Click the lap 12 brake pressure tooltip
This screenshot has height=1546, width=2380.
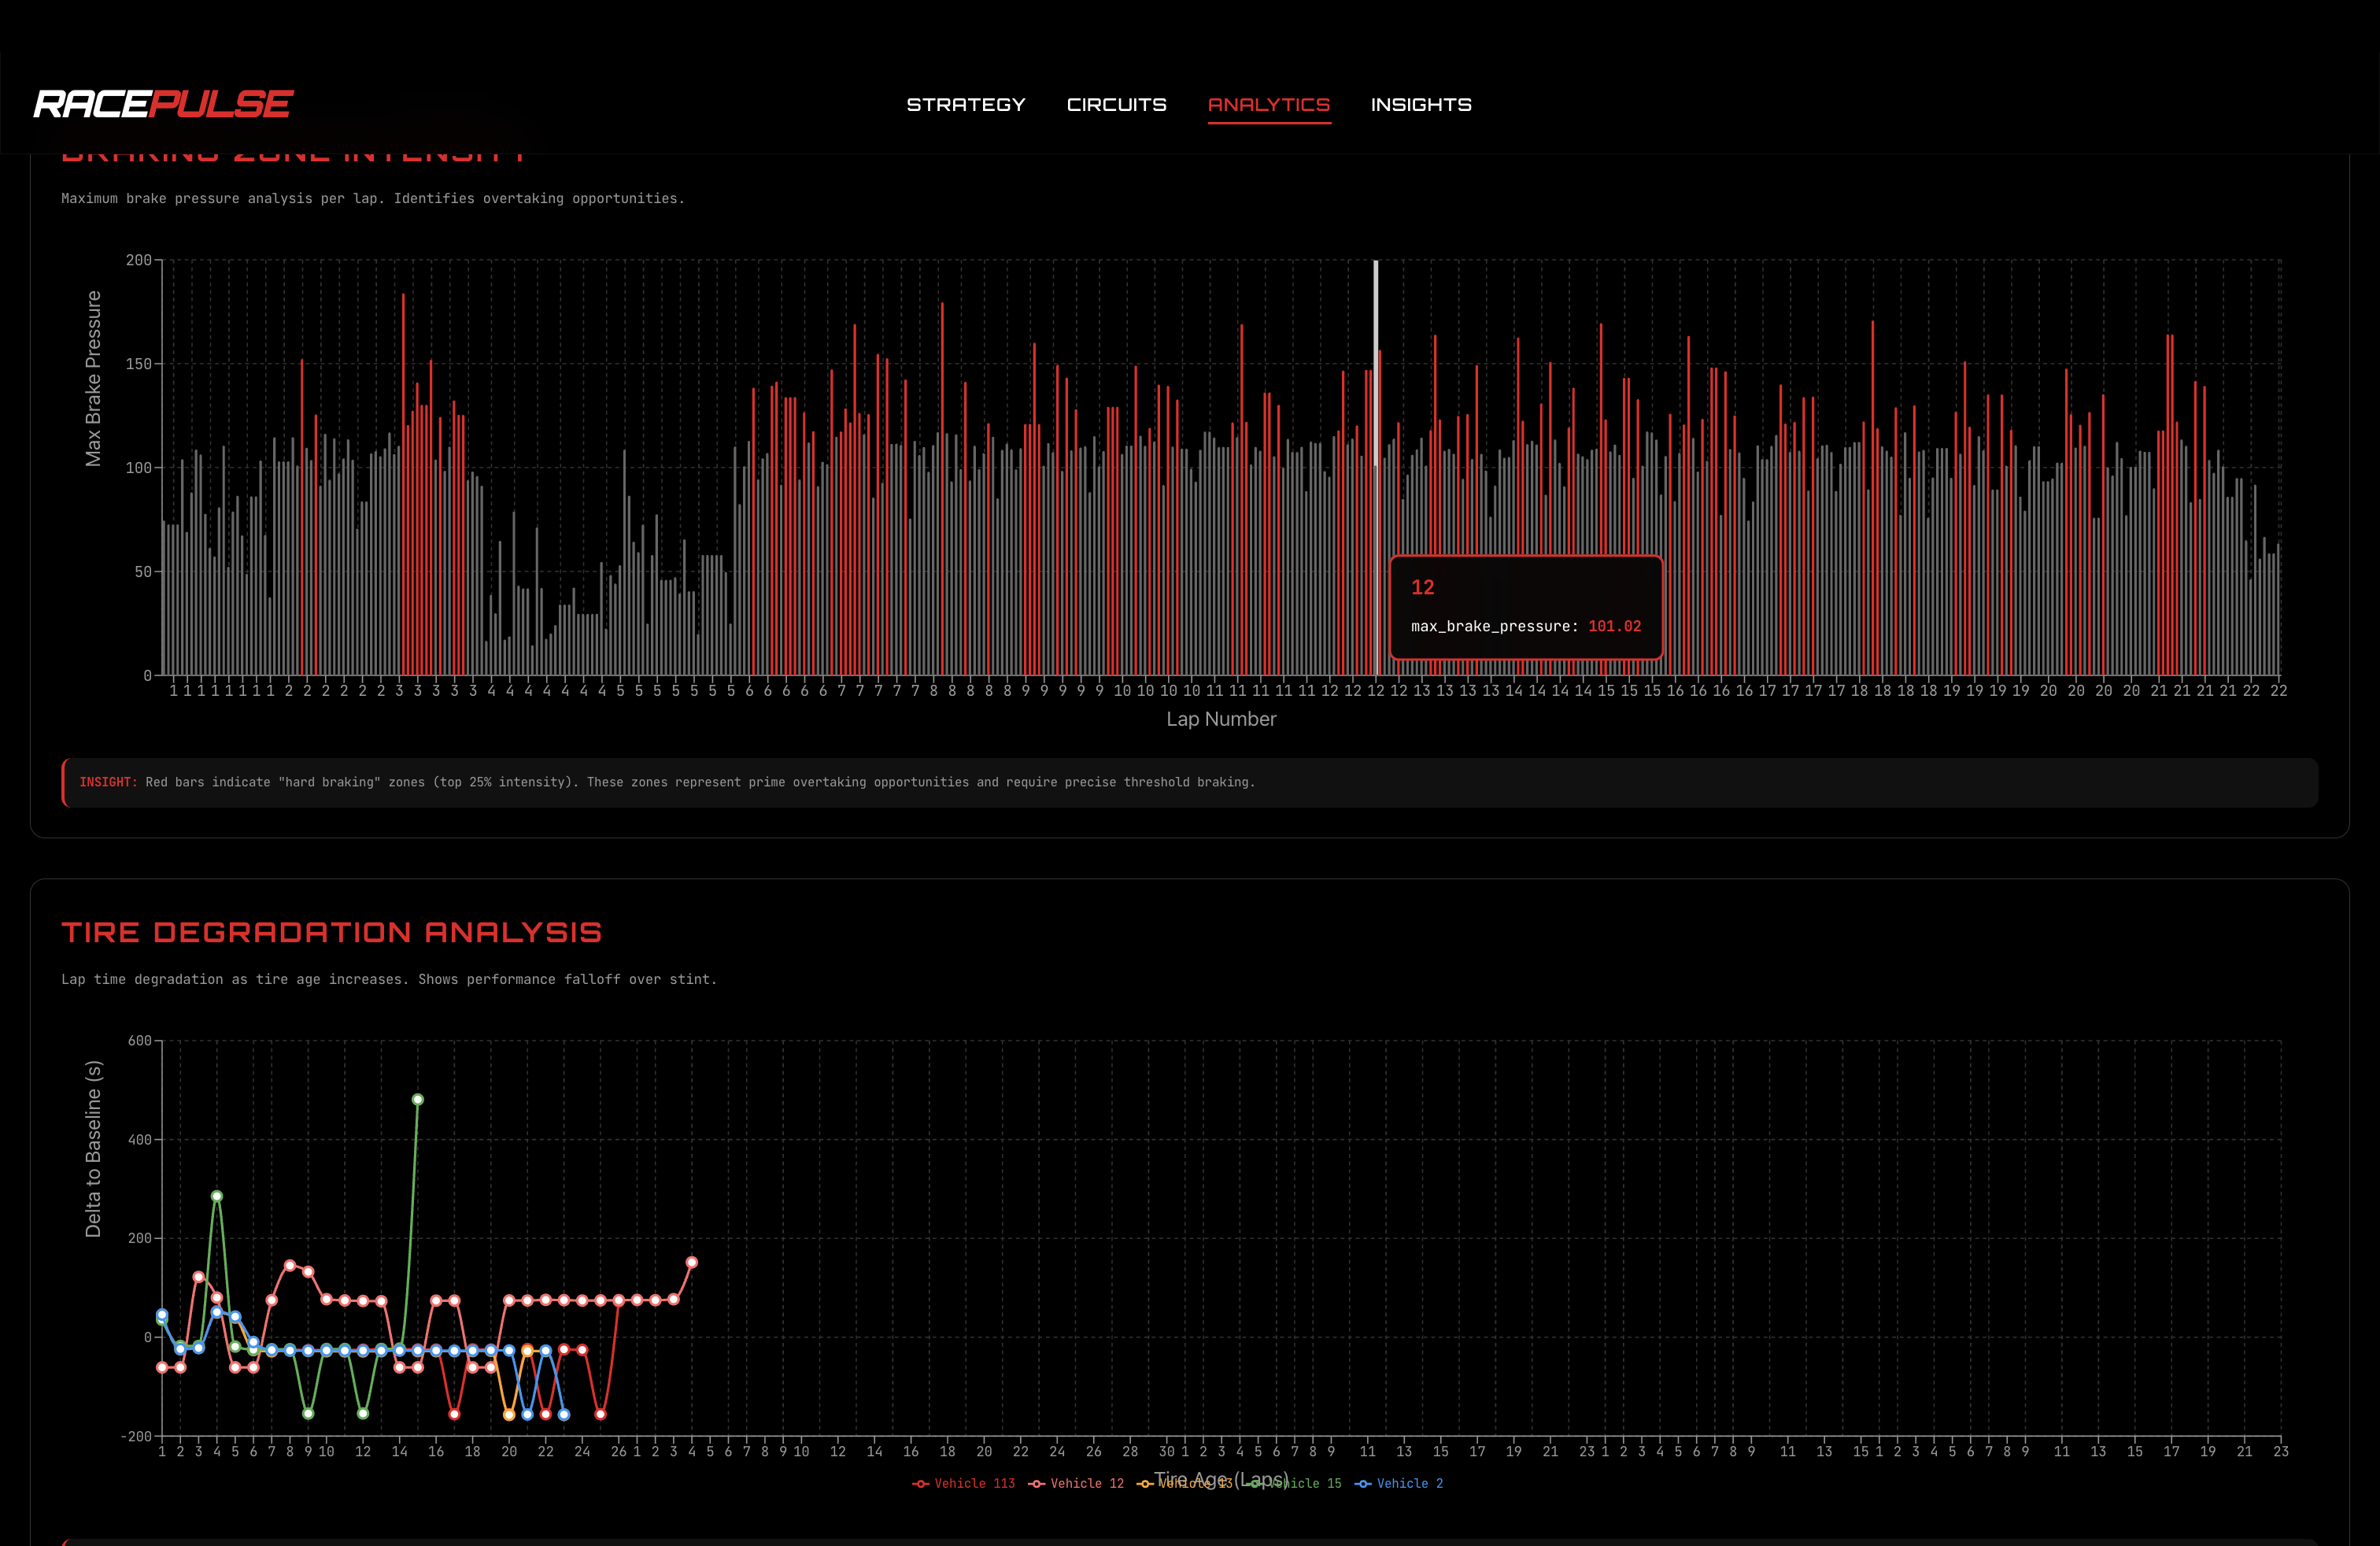pos(1525,607)
